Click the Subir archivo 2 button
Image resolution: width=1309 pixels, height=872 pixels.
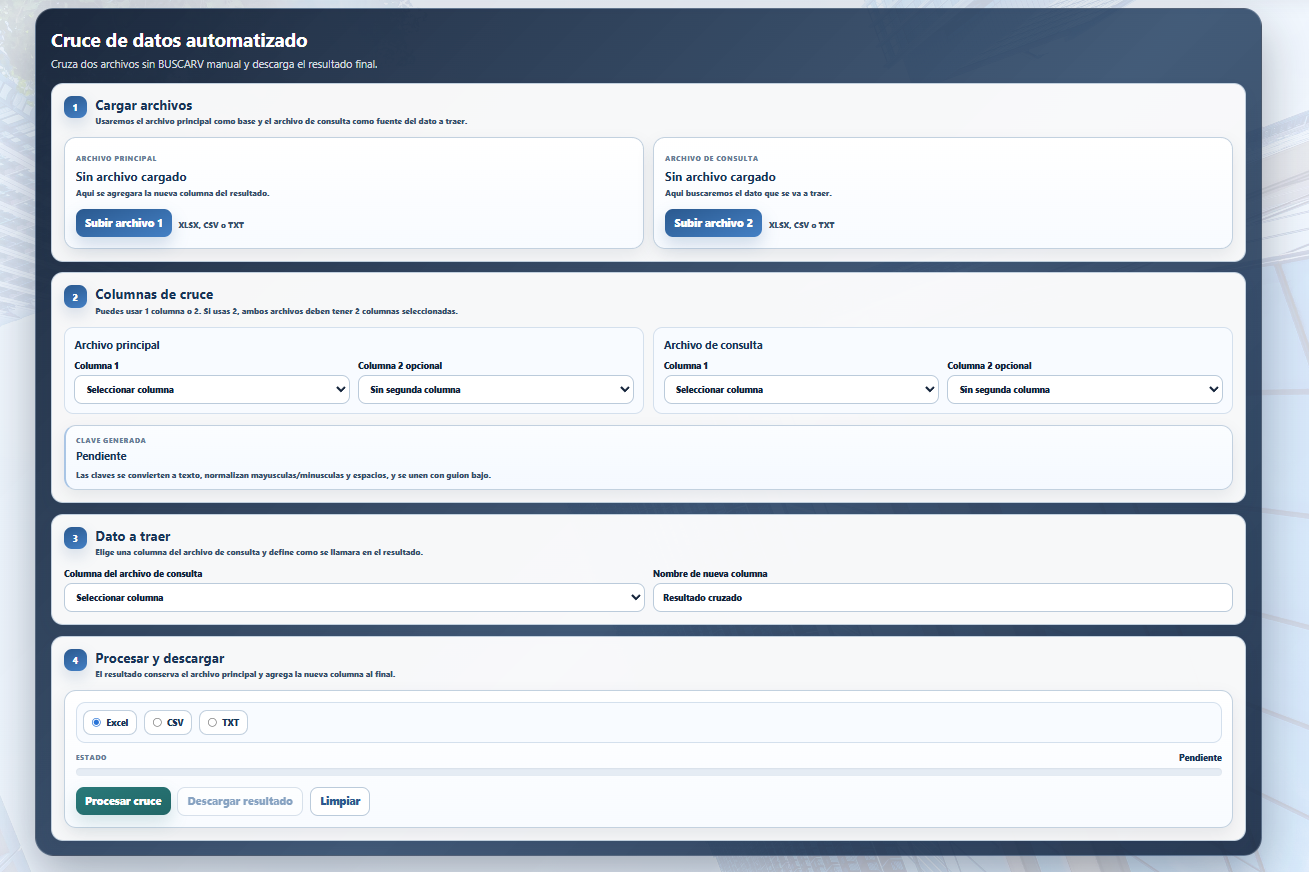[x=713, y=223]
